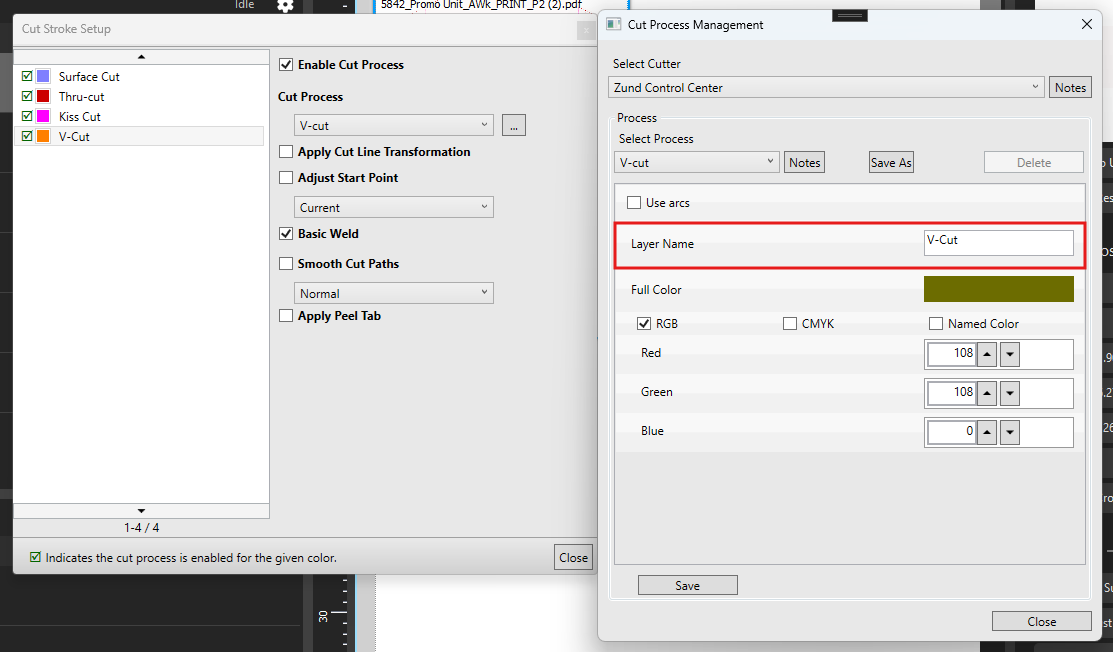Select the V-Cut row in list
Image resolution: width=1113 pixels, height=652 pixels.
coord(140,136)
